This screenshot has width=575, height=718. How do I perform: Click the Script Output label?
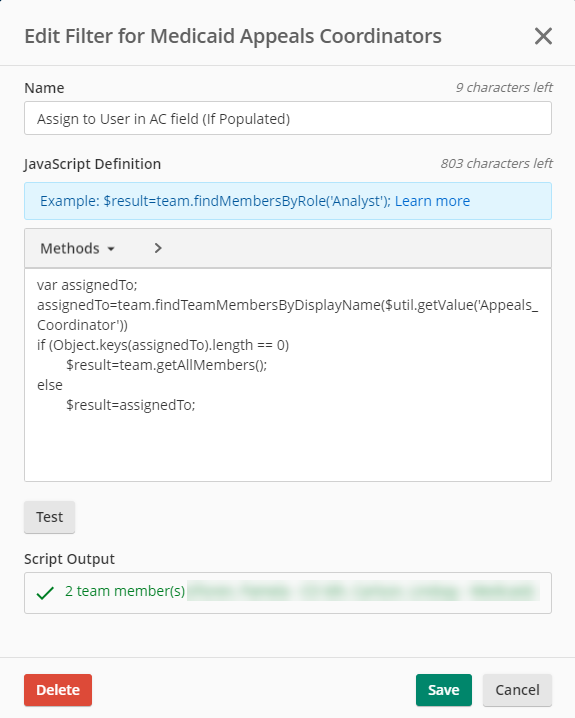click(69, 559)
